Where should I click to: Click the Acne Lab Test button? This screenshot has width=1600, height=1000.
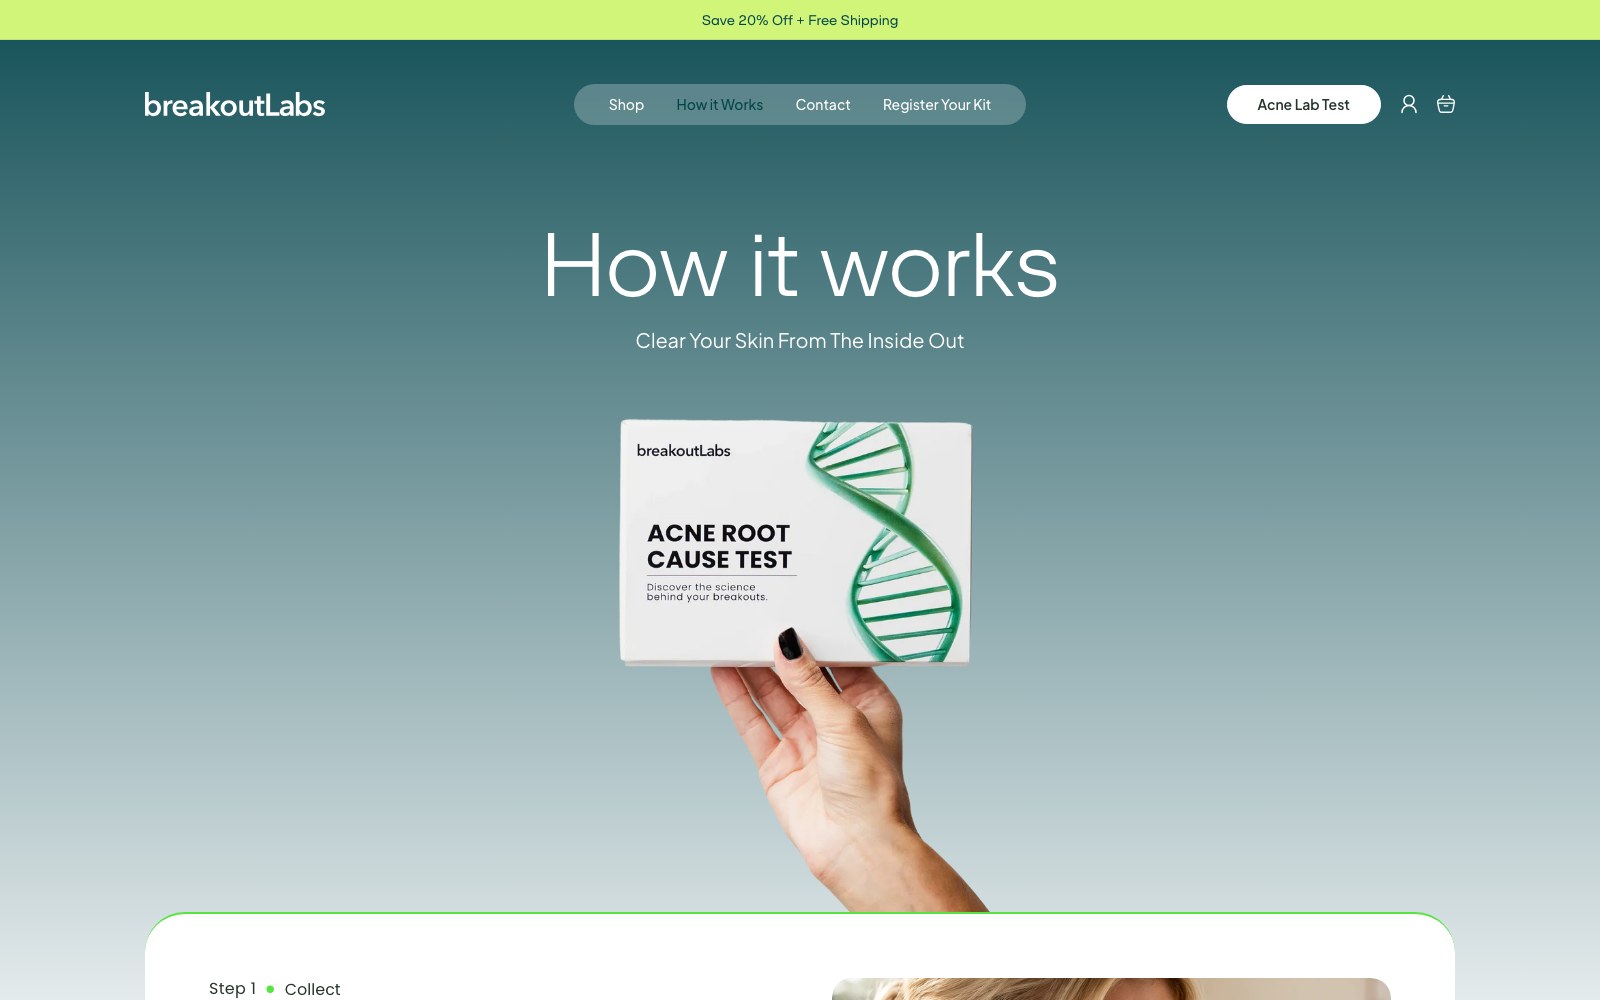tap(1303, 104)
